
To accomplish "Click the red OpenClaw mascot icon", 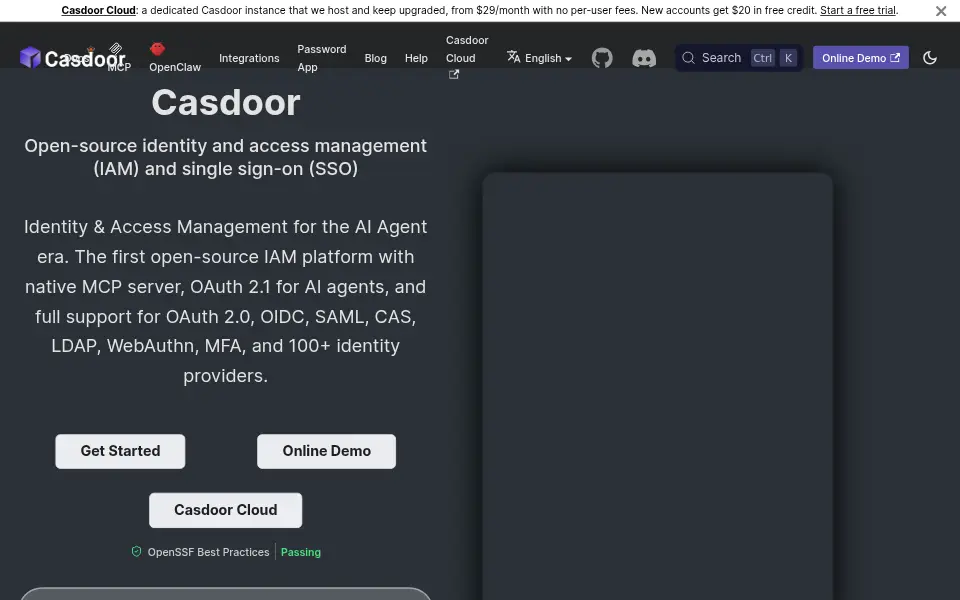I will (x=157, y=48).
